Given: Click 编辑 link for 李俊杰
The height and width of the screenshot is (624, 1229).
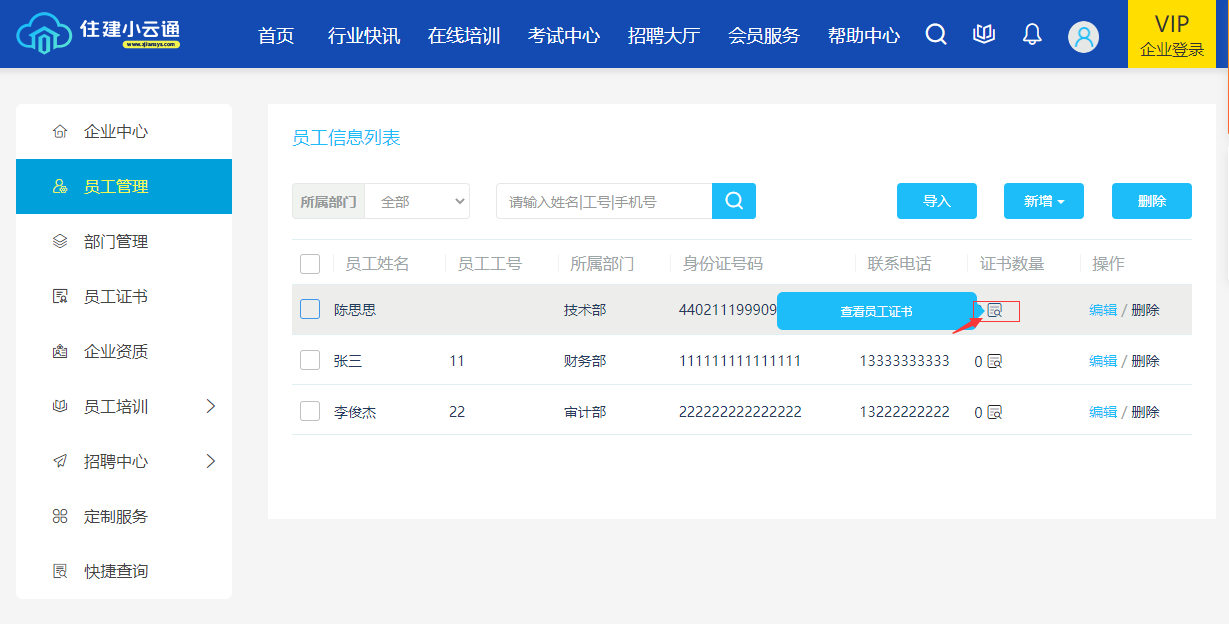Looking at the screenshot, I should point(1102,412).
